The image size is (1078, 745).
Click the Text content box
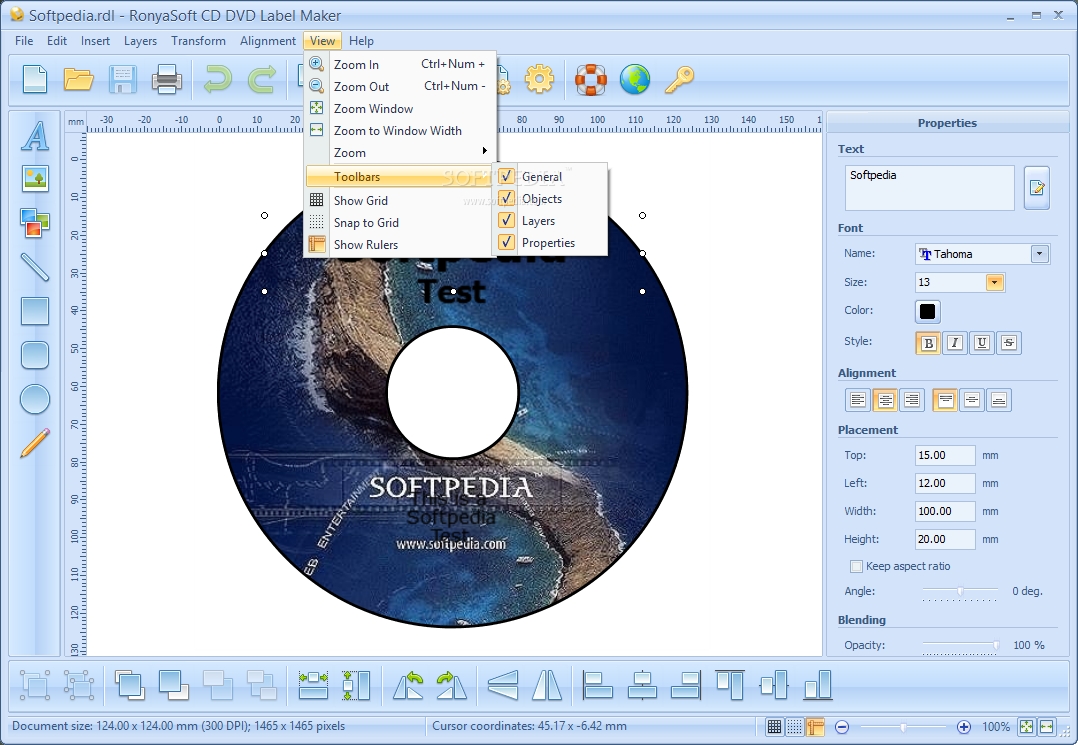click(x=930, y=188)
